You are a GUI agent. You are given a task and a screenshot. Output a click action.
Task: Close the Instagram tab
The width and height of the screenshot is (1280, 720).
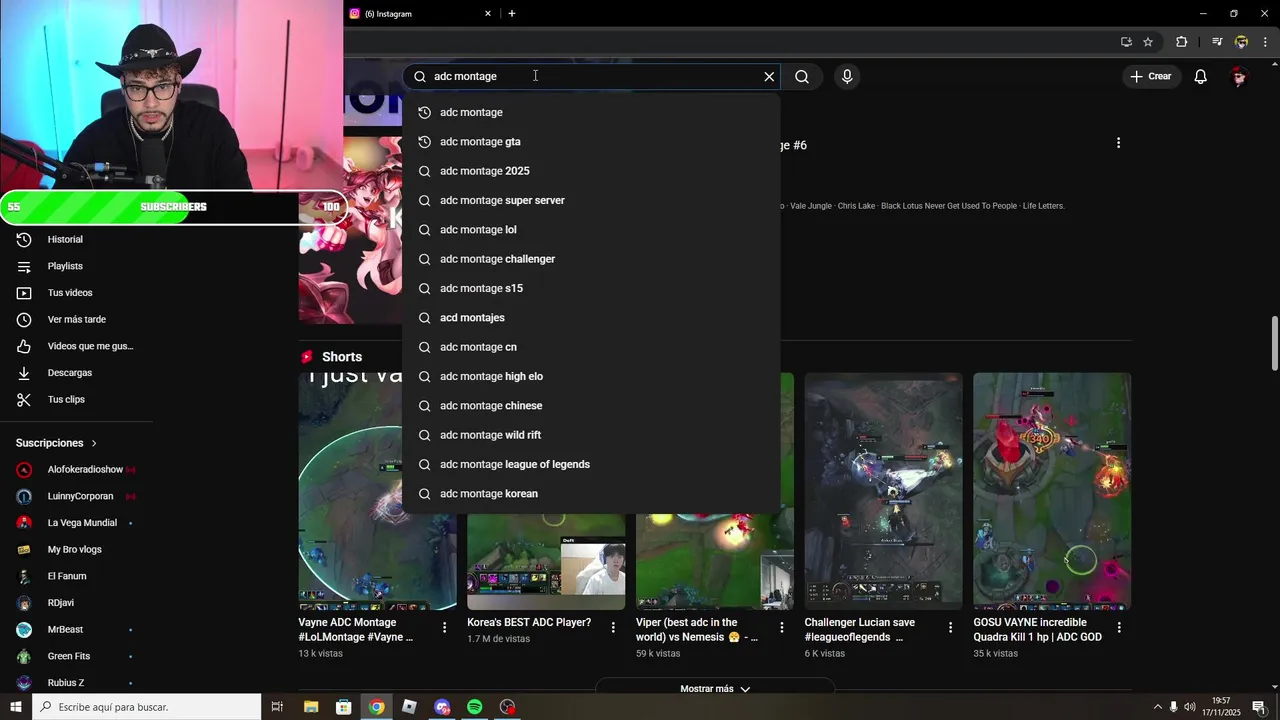[x=488, y=14]
